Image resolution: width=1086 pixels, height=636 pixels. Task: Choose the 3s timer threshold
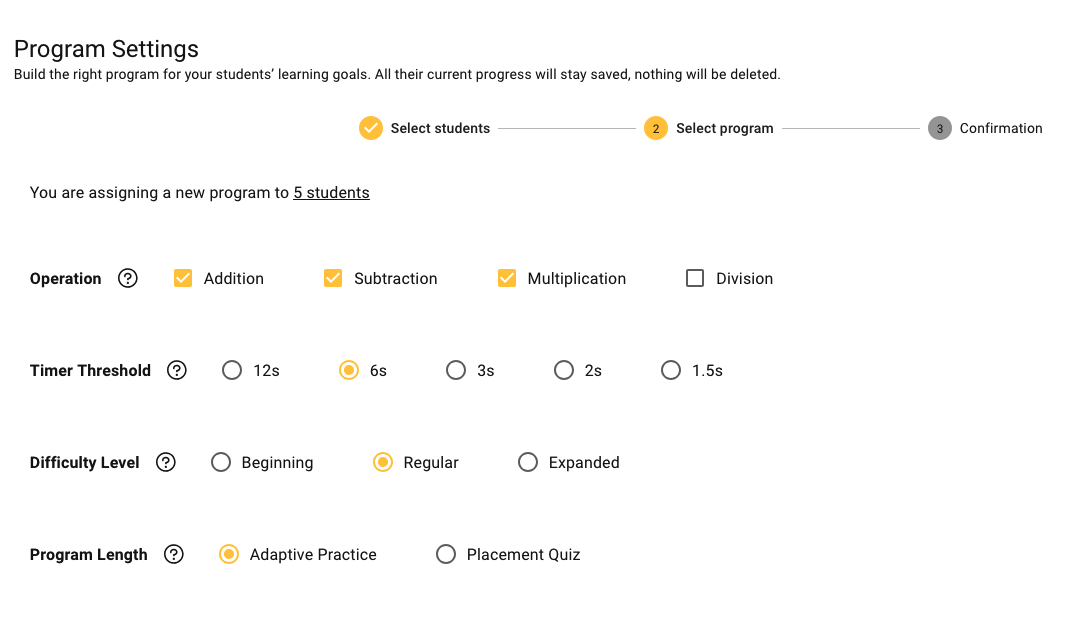456,371
